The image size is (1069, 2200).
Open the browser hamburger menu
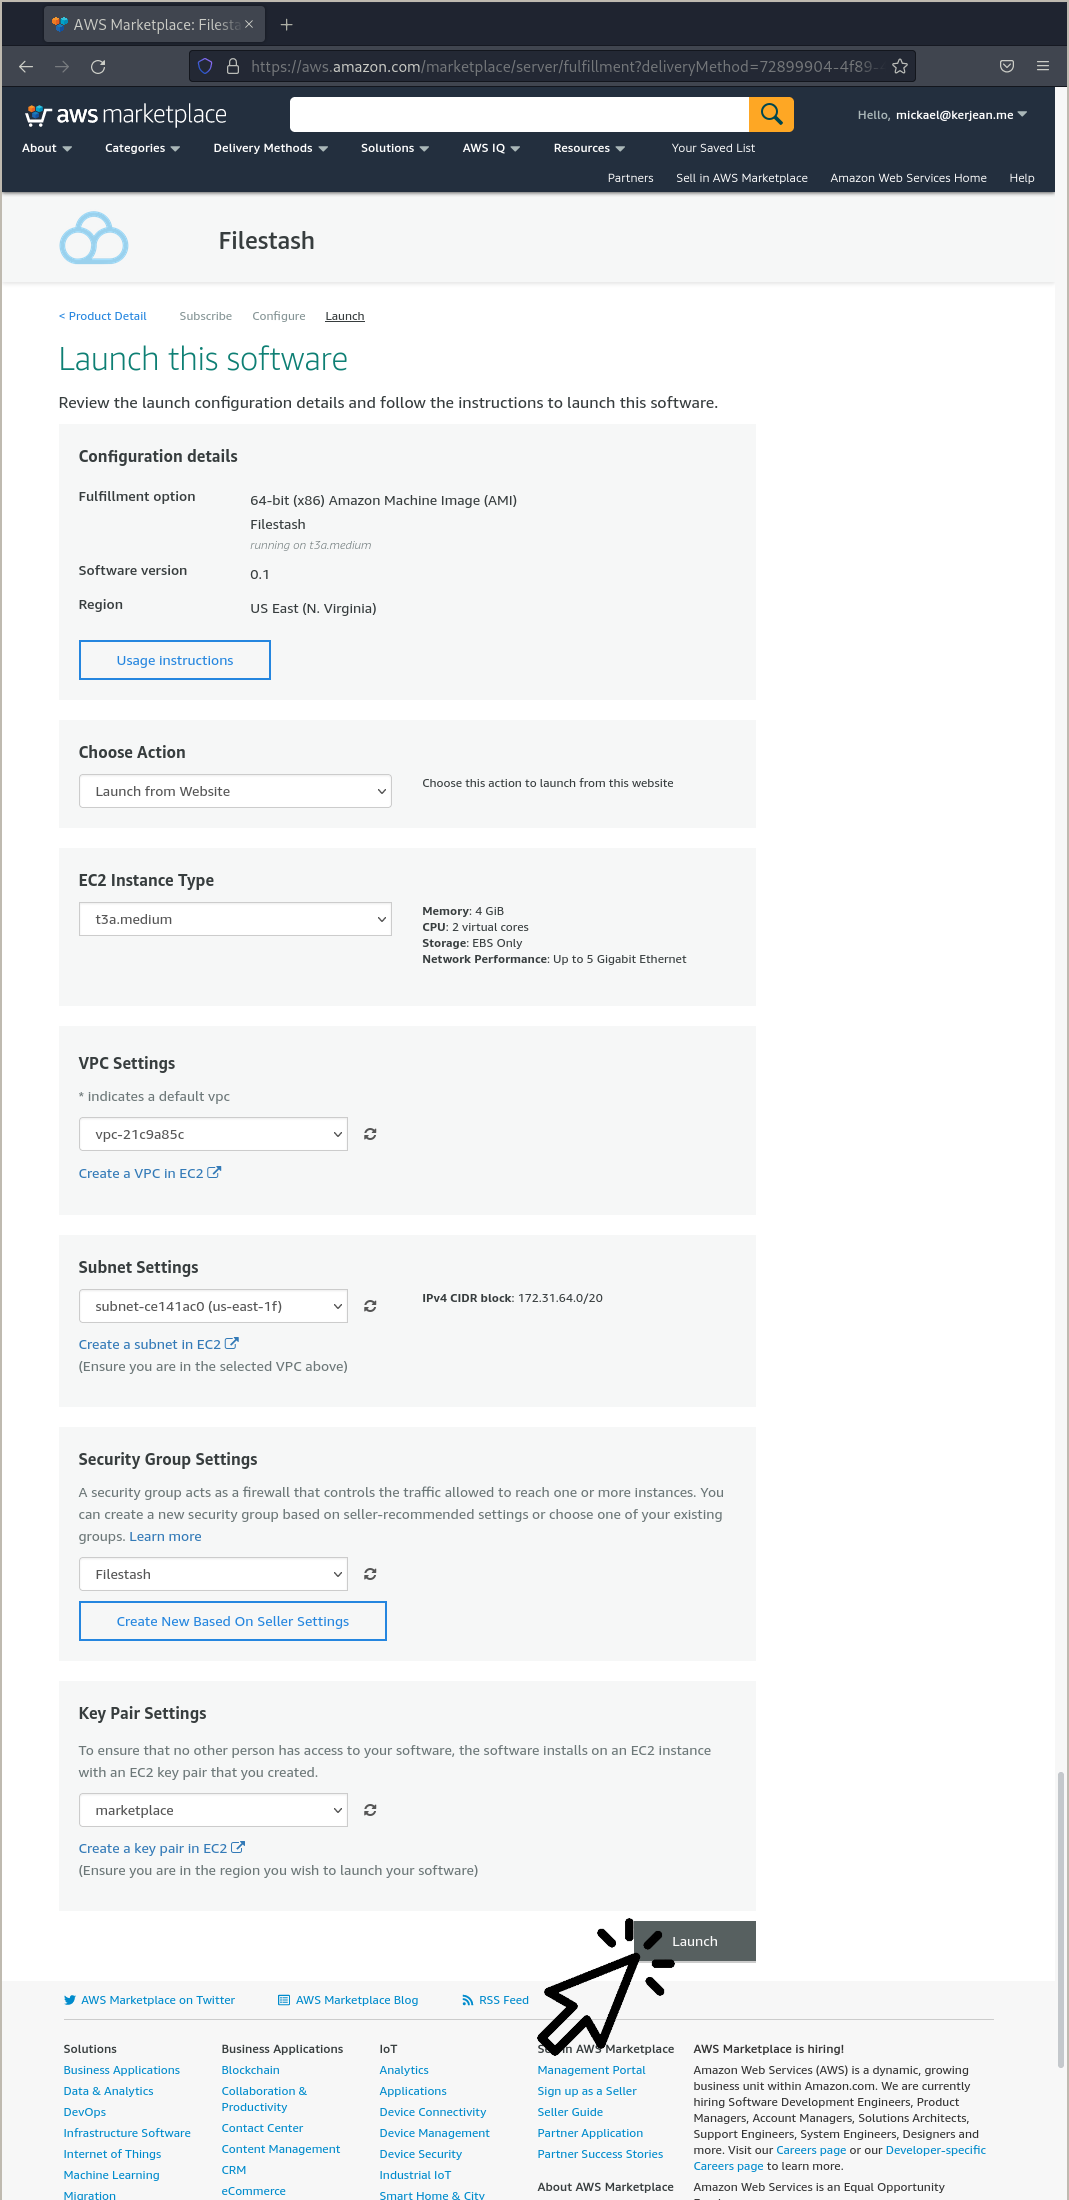click(x=1043, y=67)
